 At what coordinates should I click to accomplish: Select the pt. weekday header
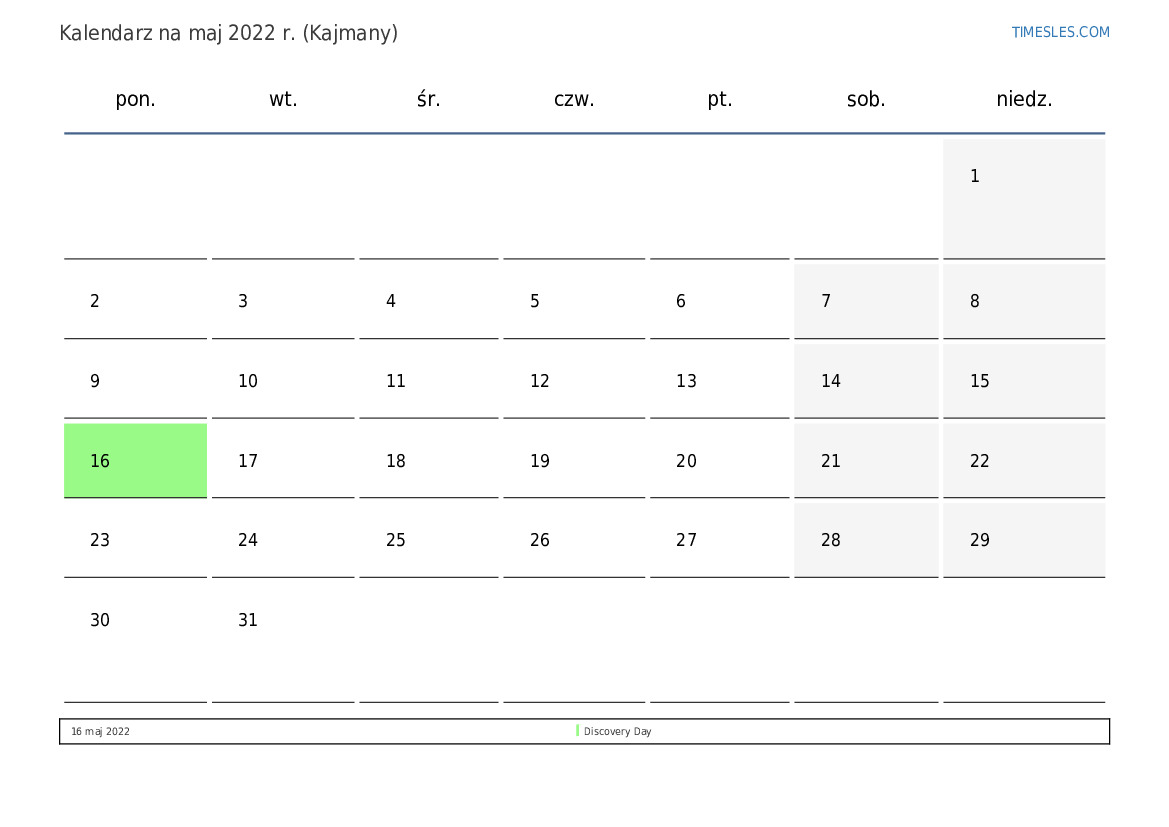(x=719, y=99)
